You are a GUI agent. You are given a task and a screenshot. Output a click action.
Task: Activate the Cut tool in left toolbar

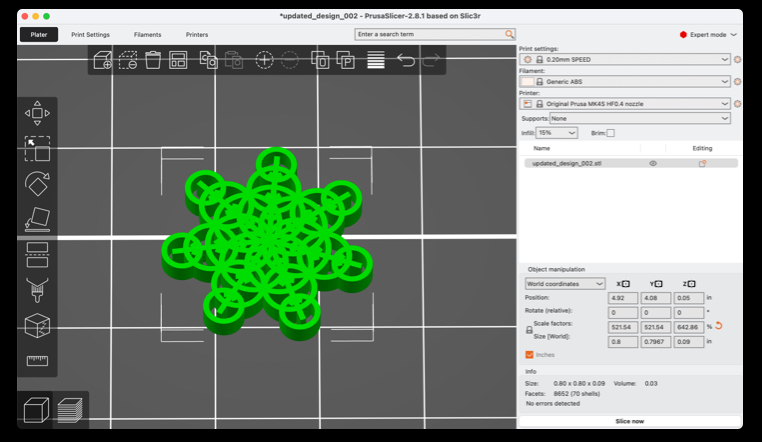37,254
